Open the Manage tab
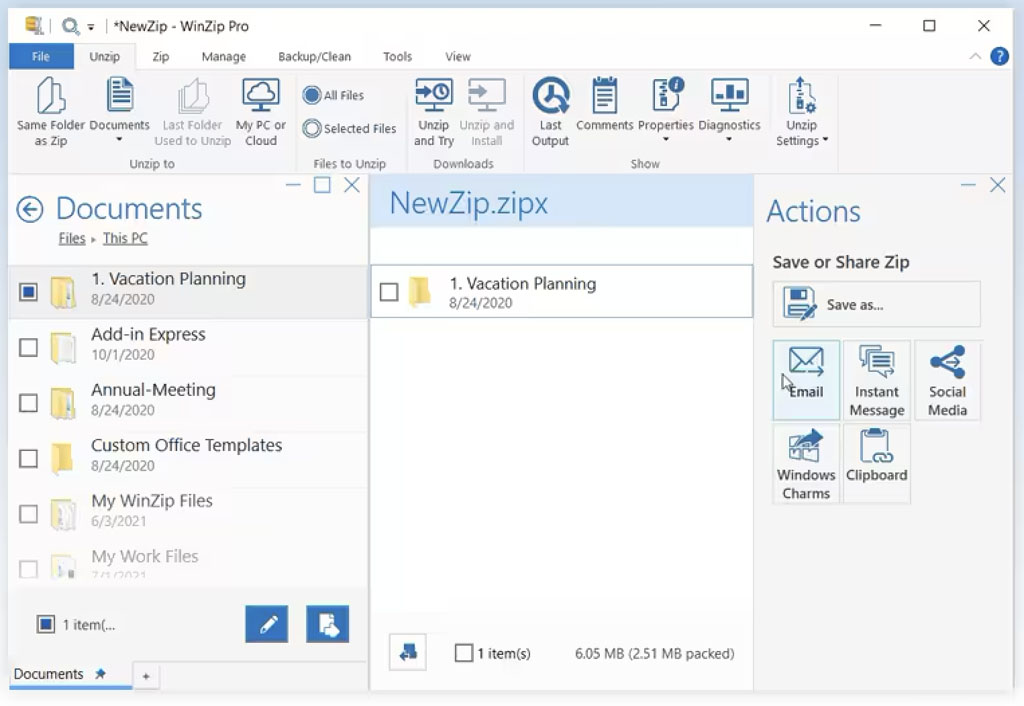 [223, 57]
